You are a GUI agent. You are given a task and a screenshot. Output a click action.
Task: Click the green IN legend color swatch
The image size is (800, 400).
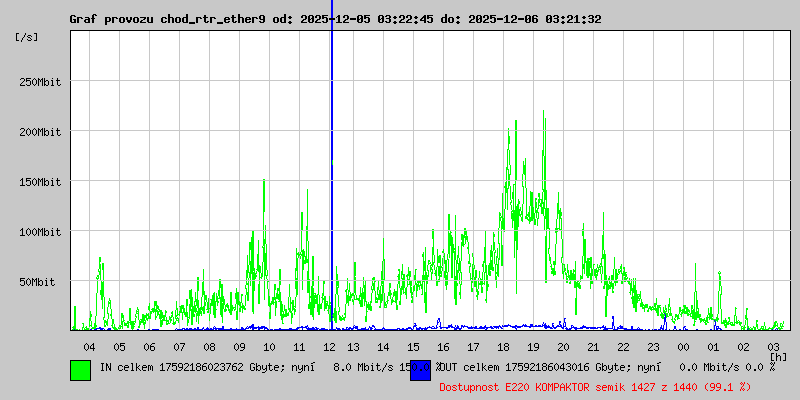click(x=80, y=369)
